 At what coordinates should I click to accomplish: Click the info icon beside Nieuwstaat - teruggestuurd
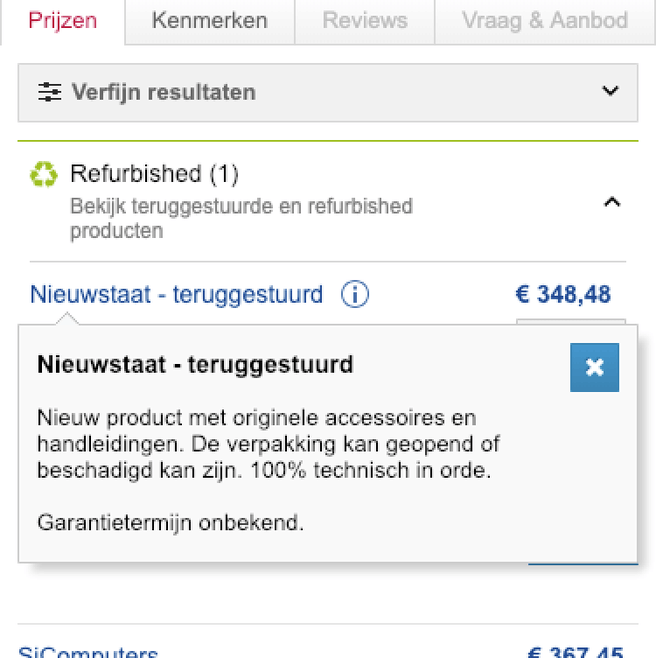[x=355, y=294]
